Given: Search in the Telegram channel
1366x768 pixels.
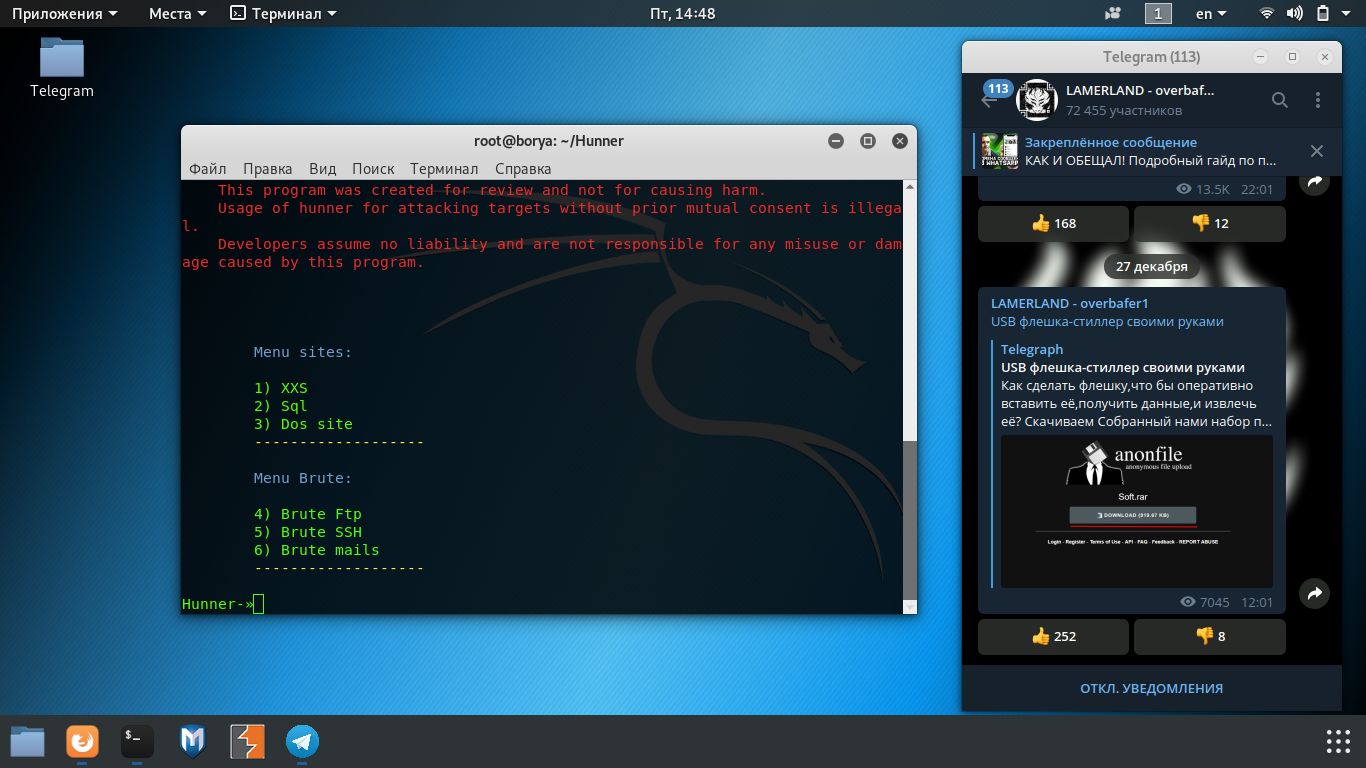Looking at the screenshot, I should click(1280, 100).
